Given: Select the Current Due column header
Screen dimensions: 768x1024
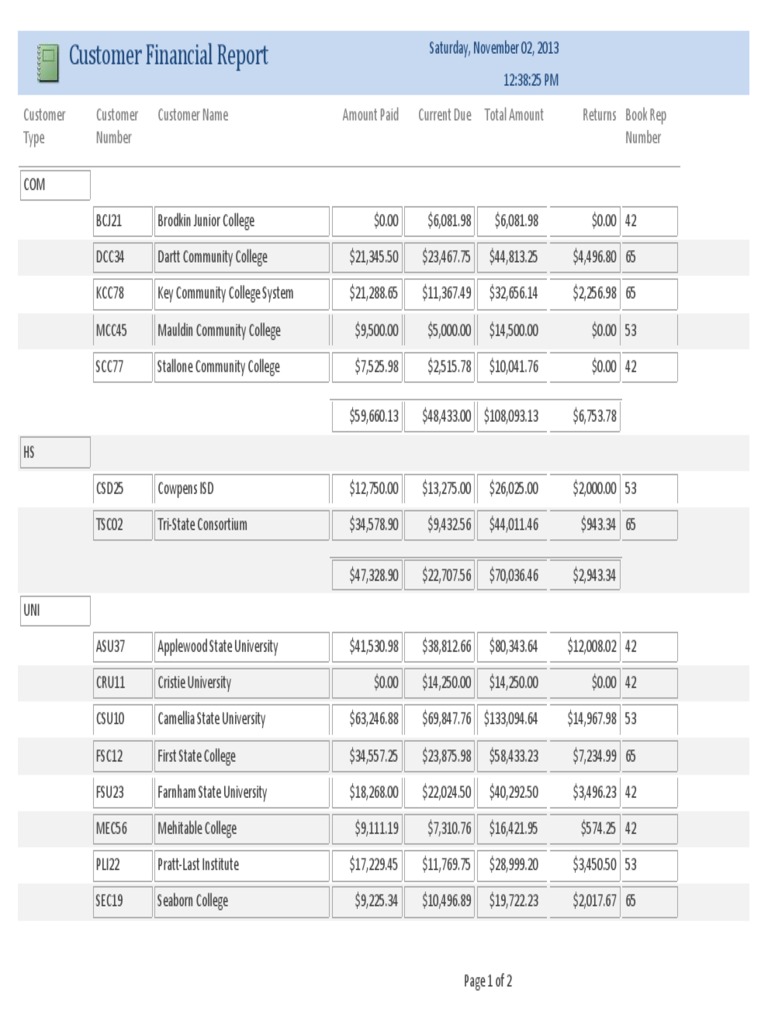Looking at the screenshot, I should [x=444, y=115].
